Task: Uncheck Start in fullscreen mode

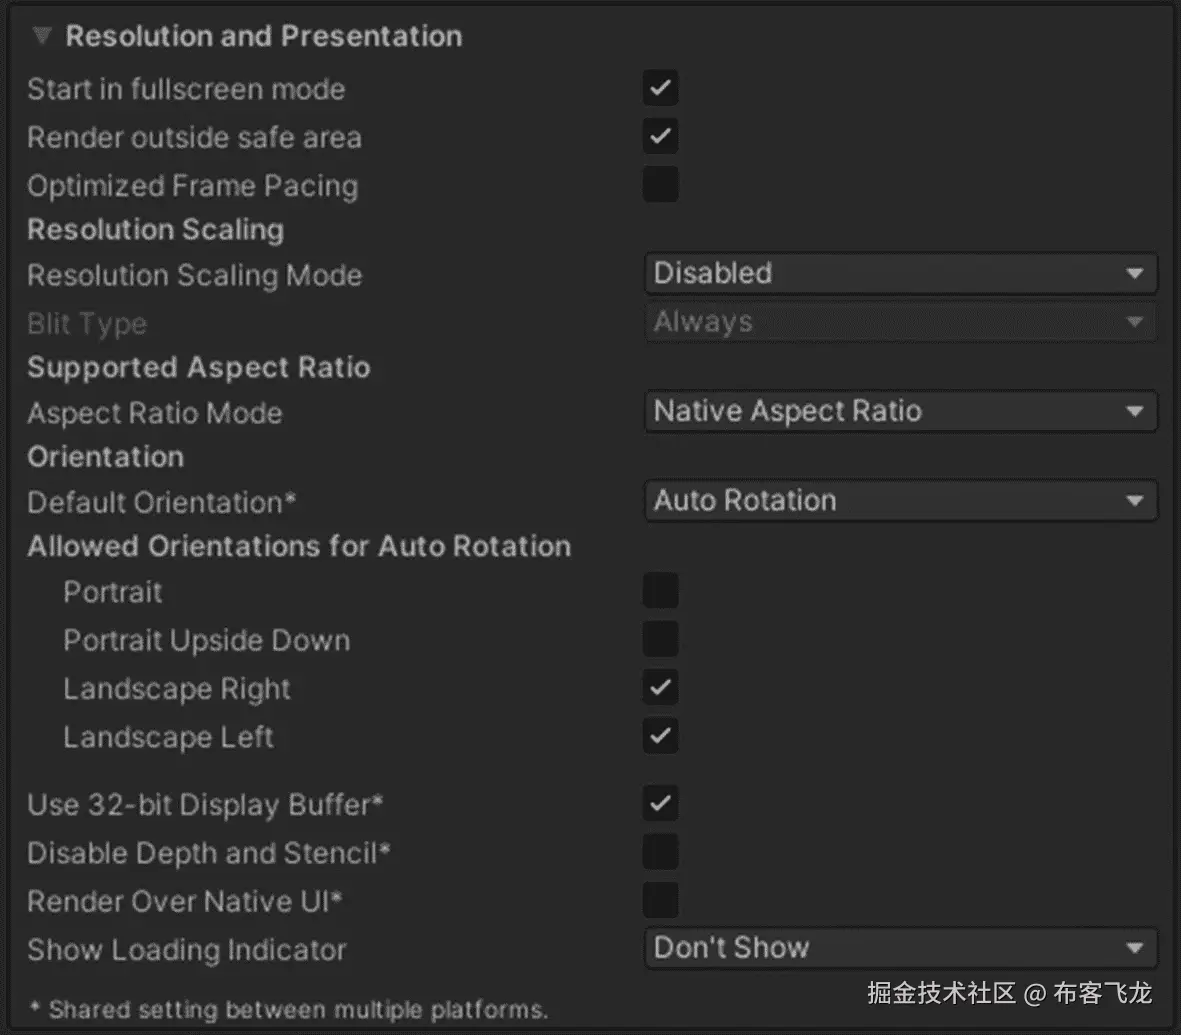Action: pos(660,88)
